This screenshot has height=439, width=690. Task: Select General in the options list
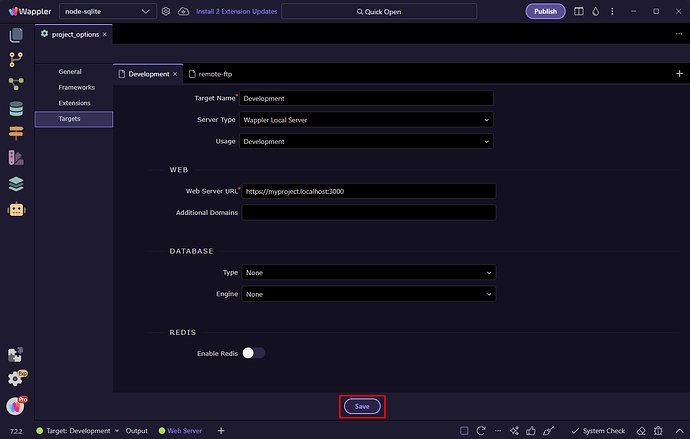70,72
